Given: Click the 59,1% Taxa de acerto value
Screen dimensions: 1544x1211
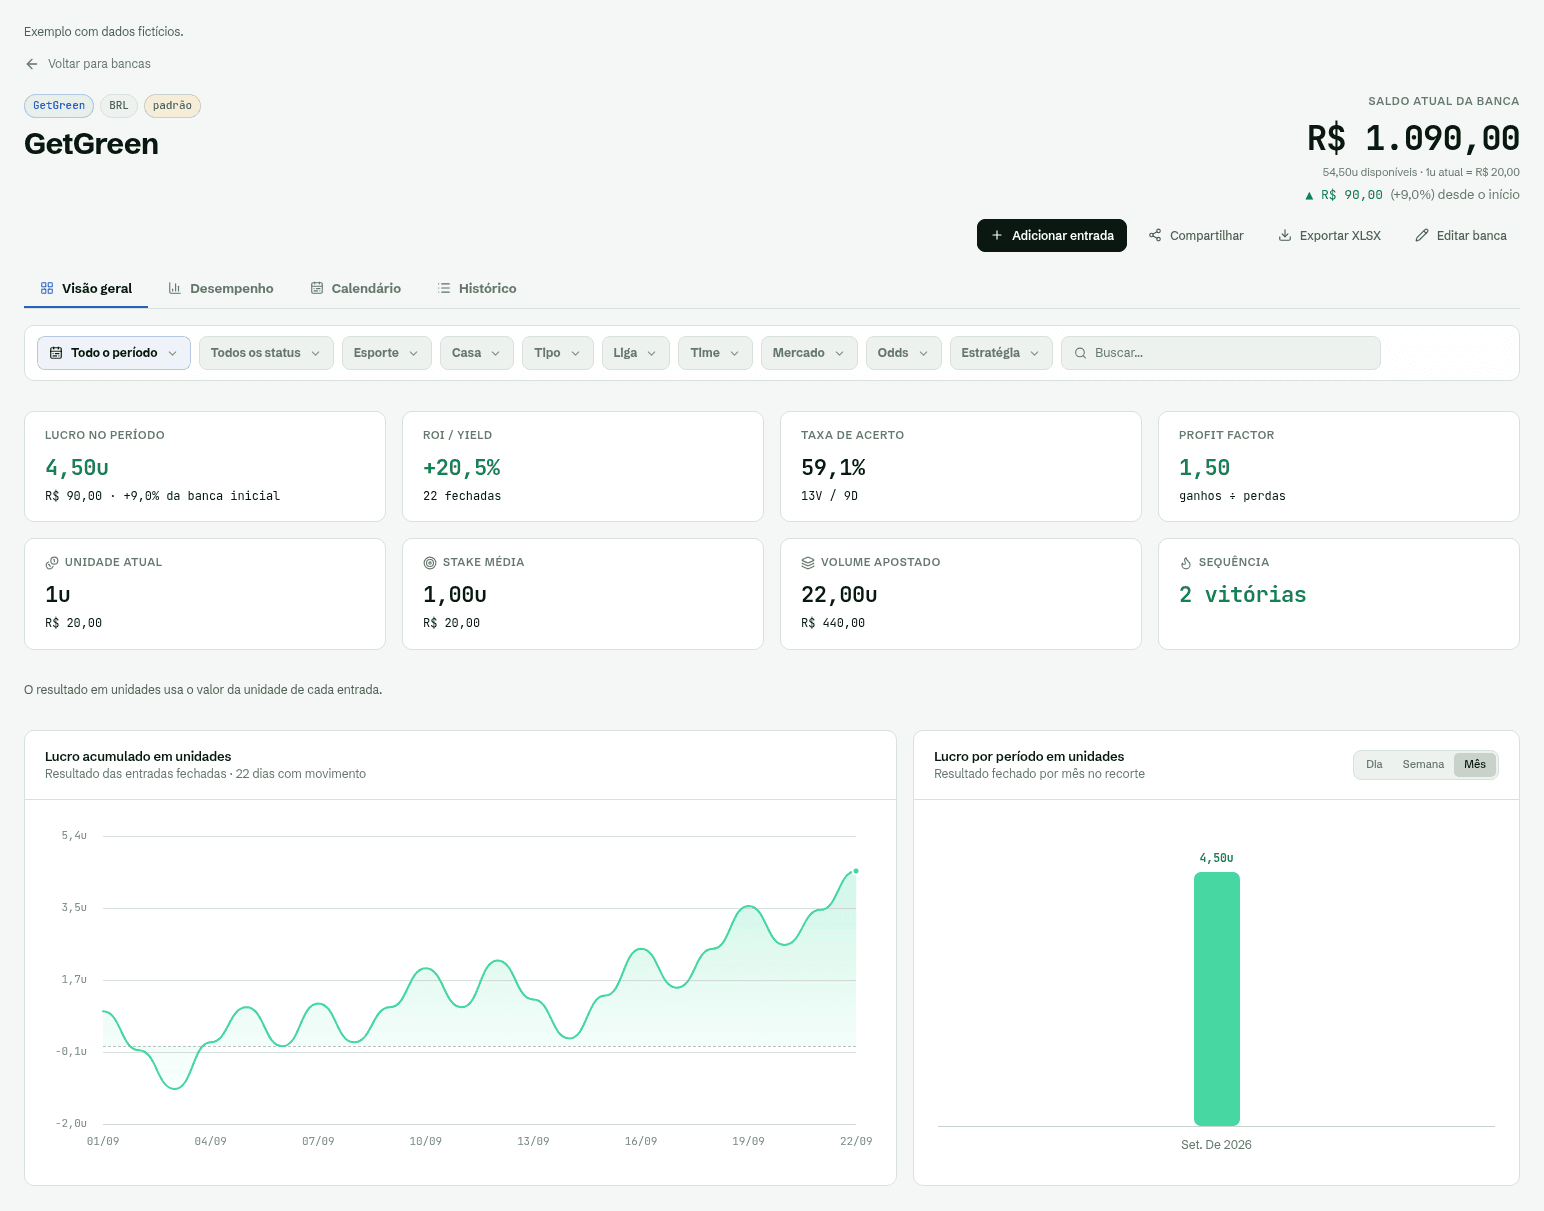Looking at the screenshot, I should click(833, 468).
